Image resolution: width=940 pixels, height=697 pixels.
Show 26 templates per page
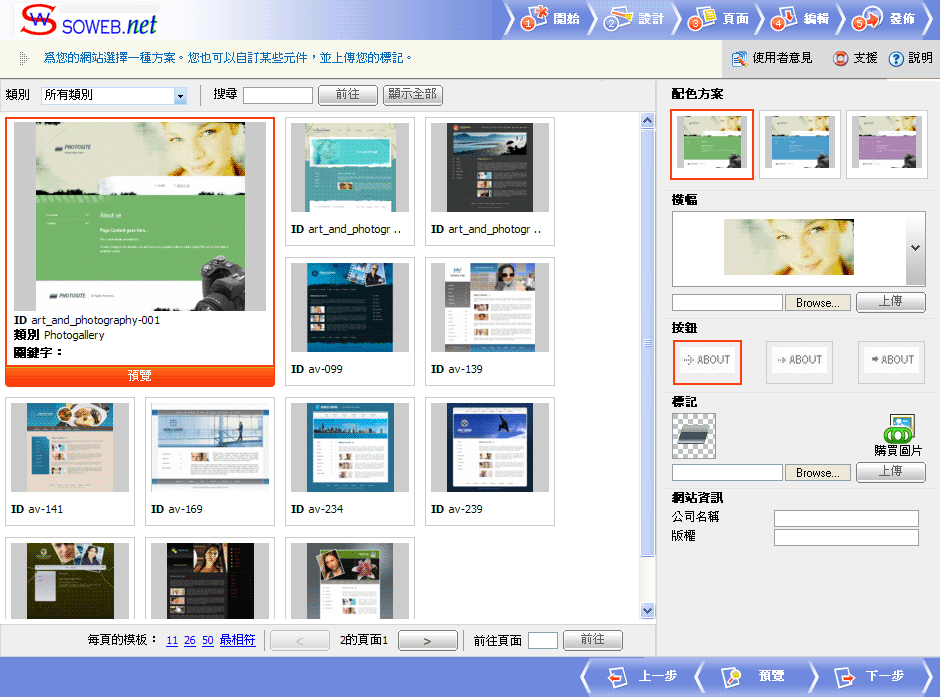(189, 641)
